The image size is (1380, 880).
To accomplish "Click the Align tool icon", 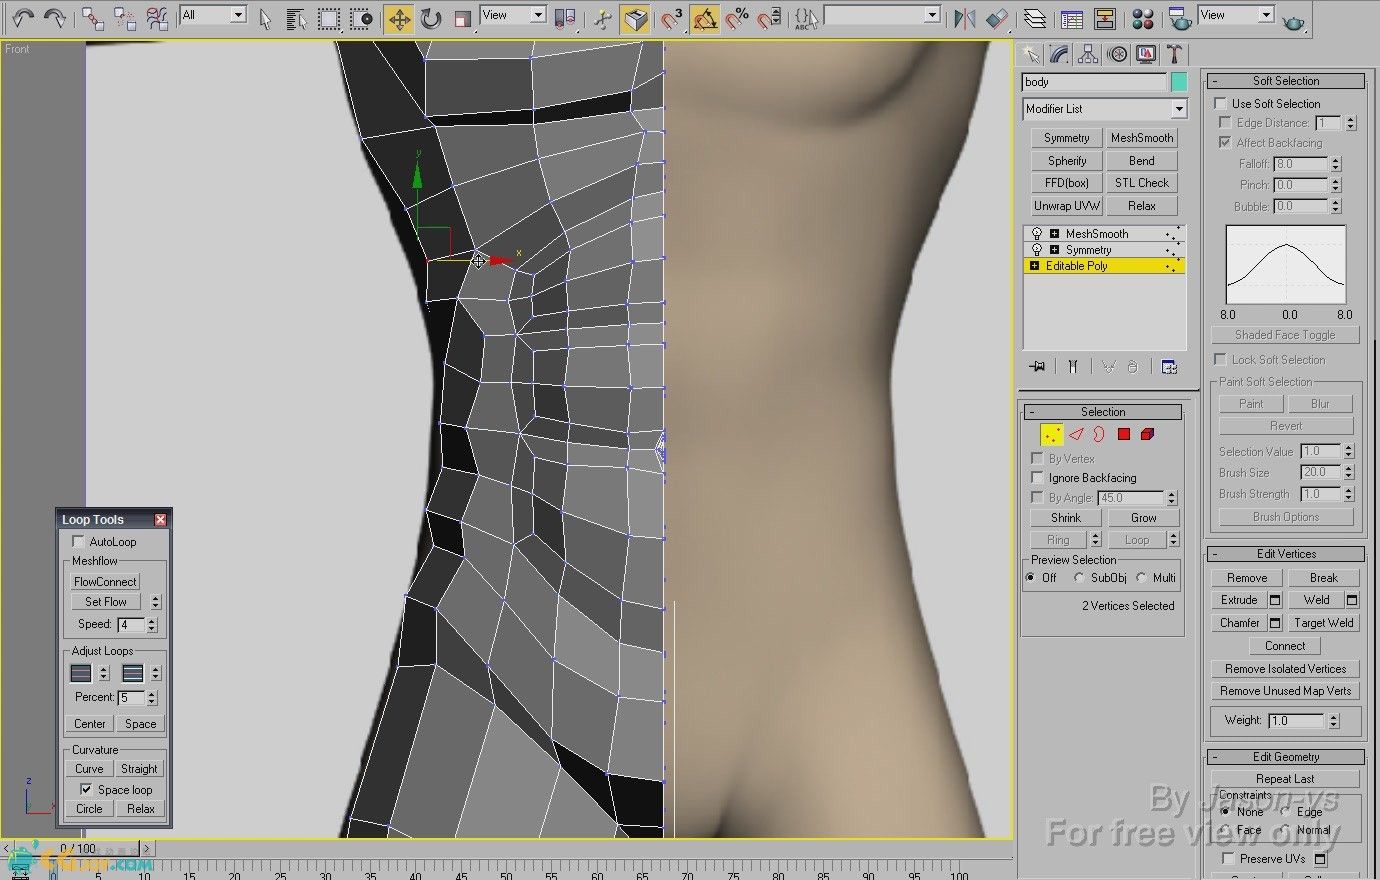I will coord(997,18).
